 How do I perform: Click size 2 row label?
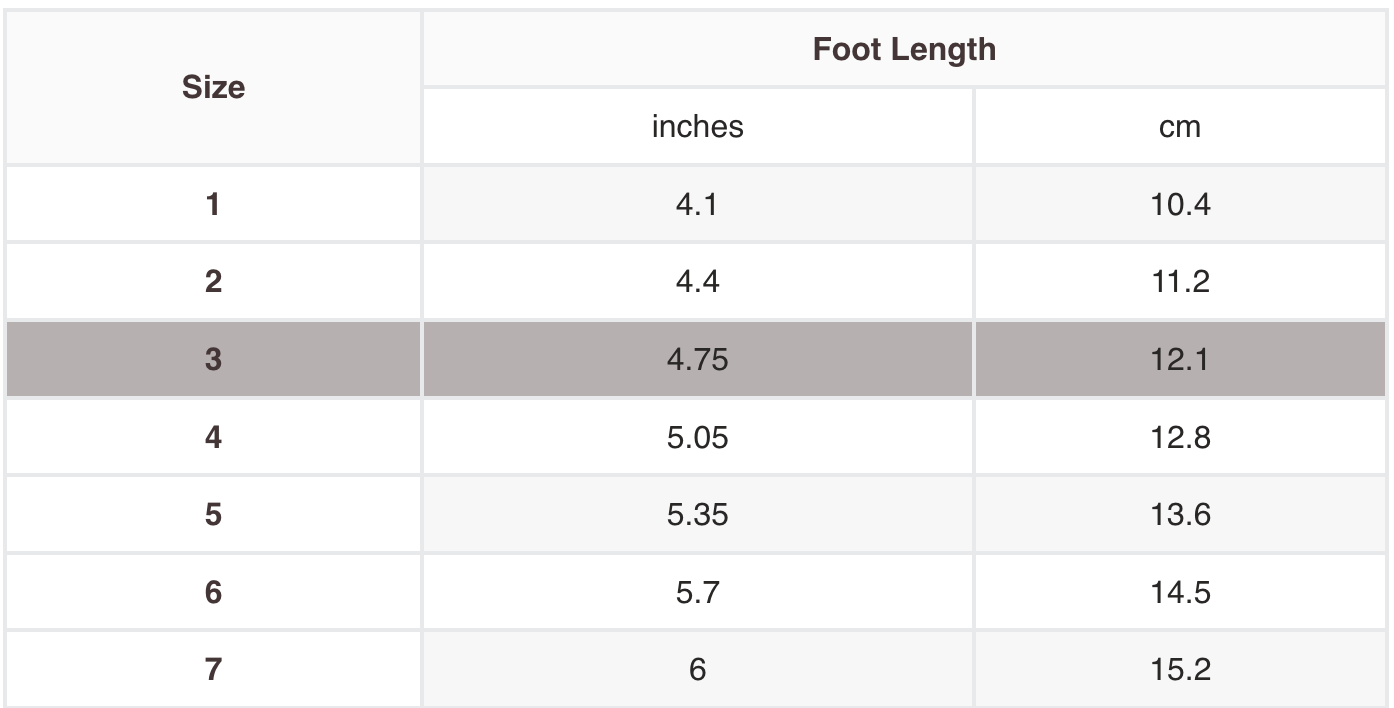(213, 281)
